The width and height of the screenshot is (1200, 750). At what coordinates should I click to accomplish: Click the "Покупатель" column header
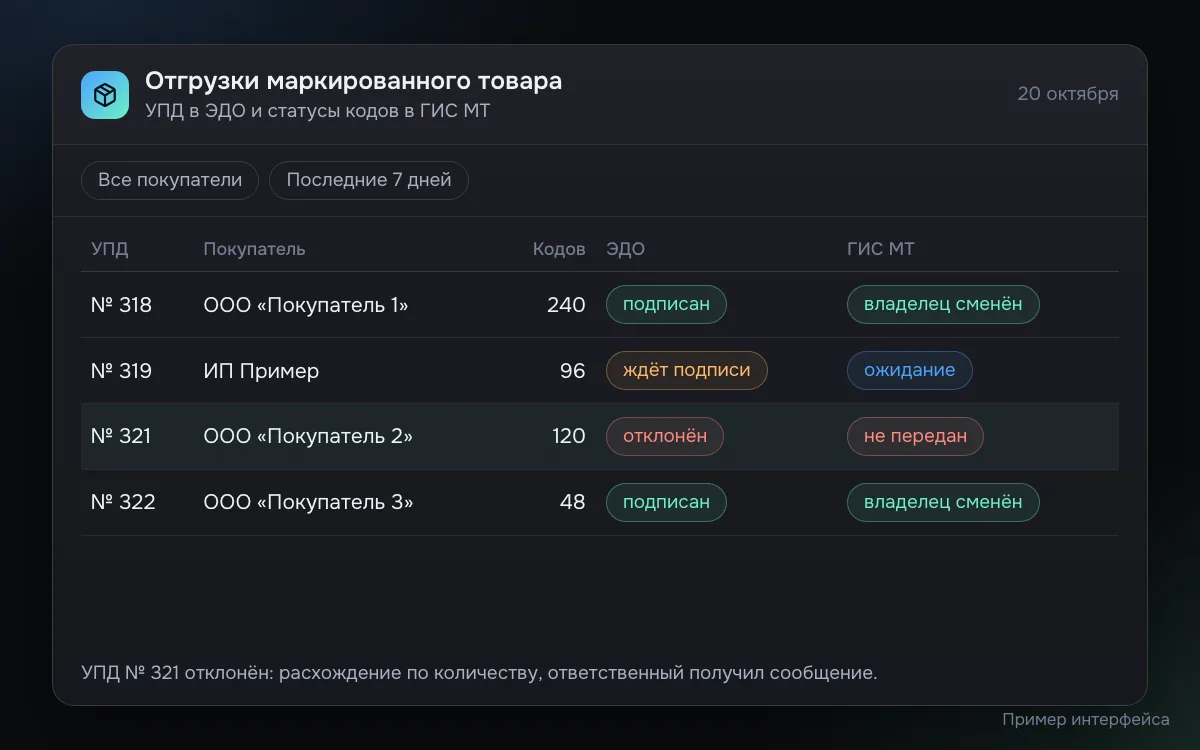pos(254,249)
